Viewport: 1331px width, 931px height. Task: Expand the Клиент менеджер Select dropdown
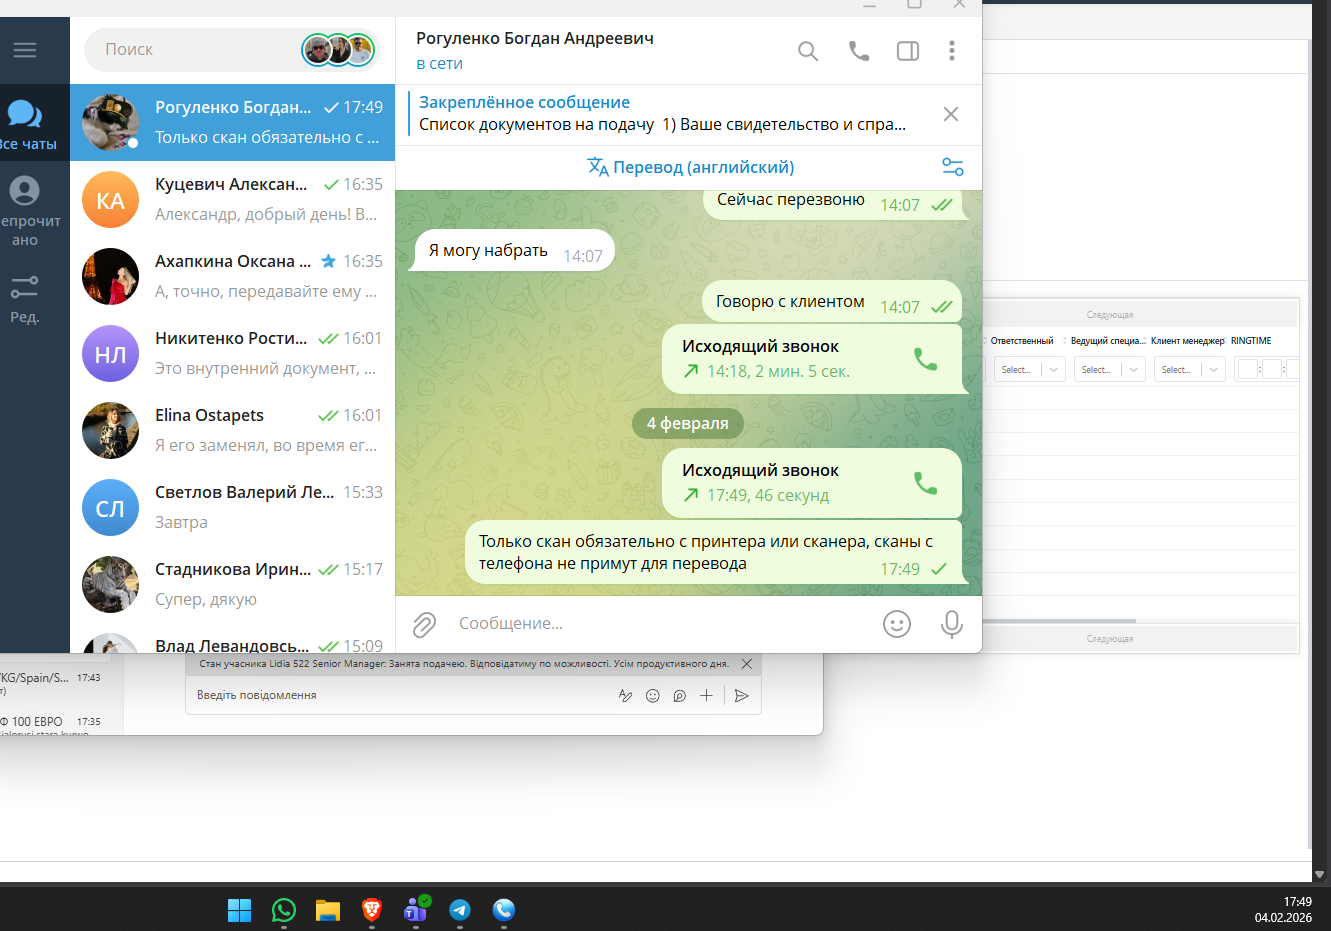tap(1190, 370)
